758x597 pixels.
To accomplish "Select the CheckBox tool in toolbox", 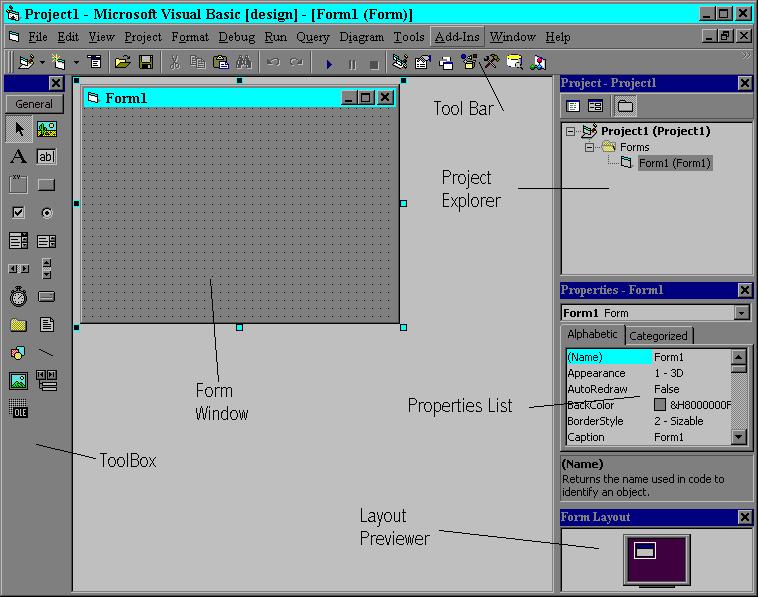I will coord(19,212).
